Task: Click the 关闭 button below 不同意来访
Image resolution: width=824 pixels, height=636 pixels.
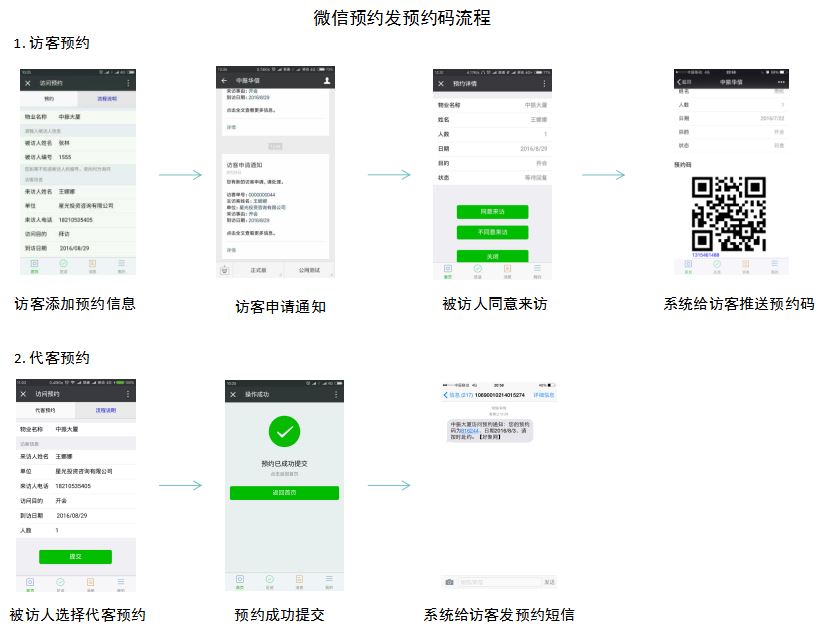Action: click(491, 255)
